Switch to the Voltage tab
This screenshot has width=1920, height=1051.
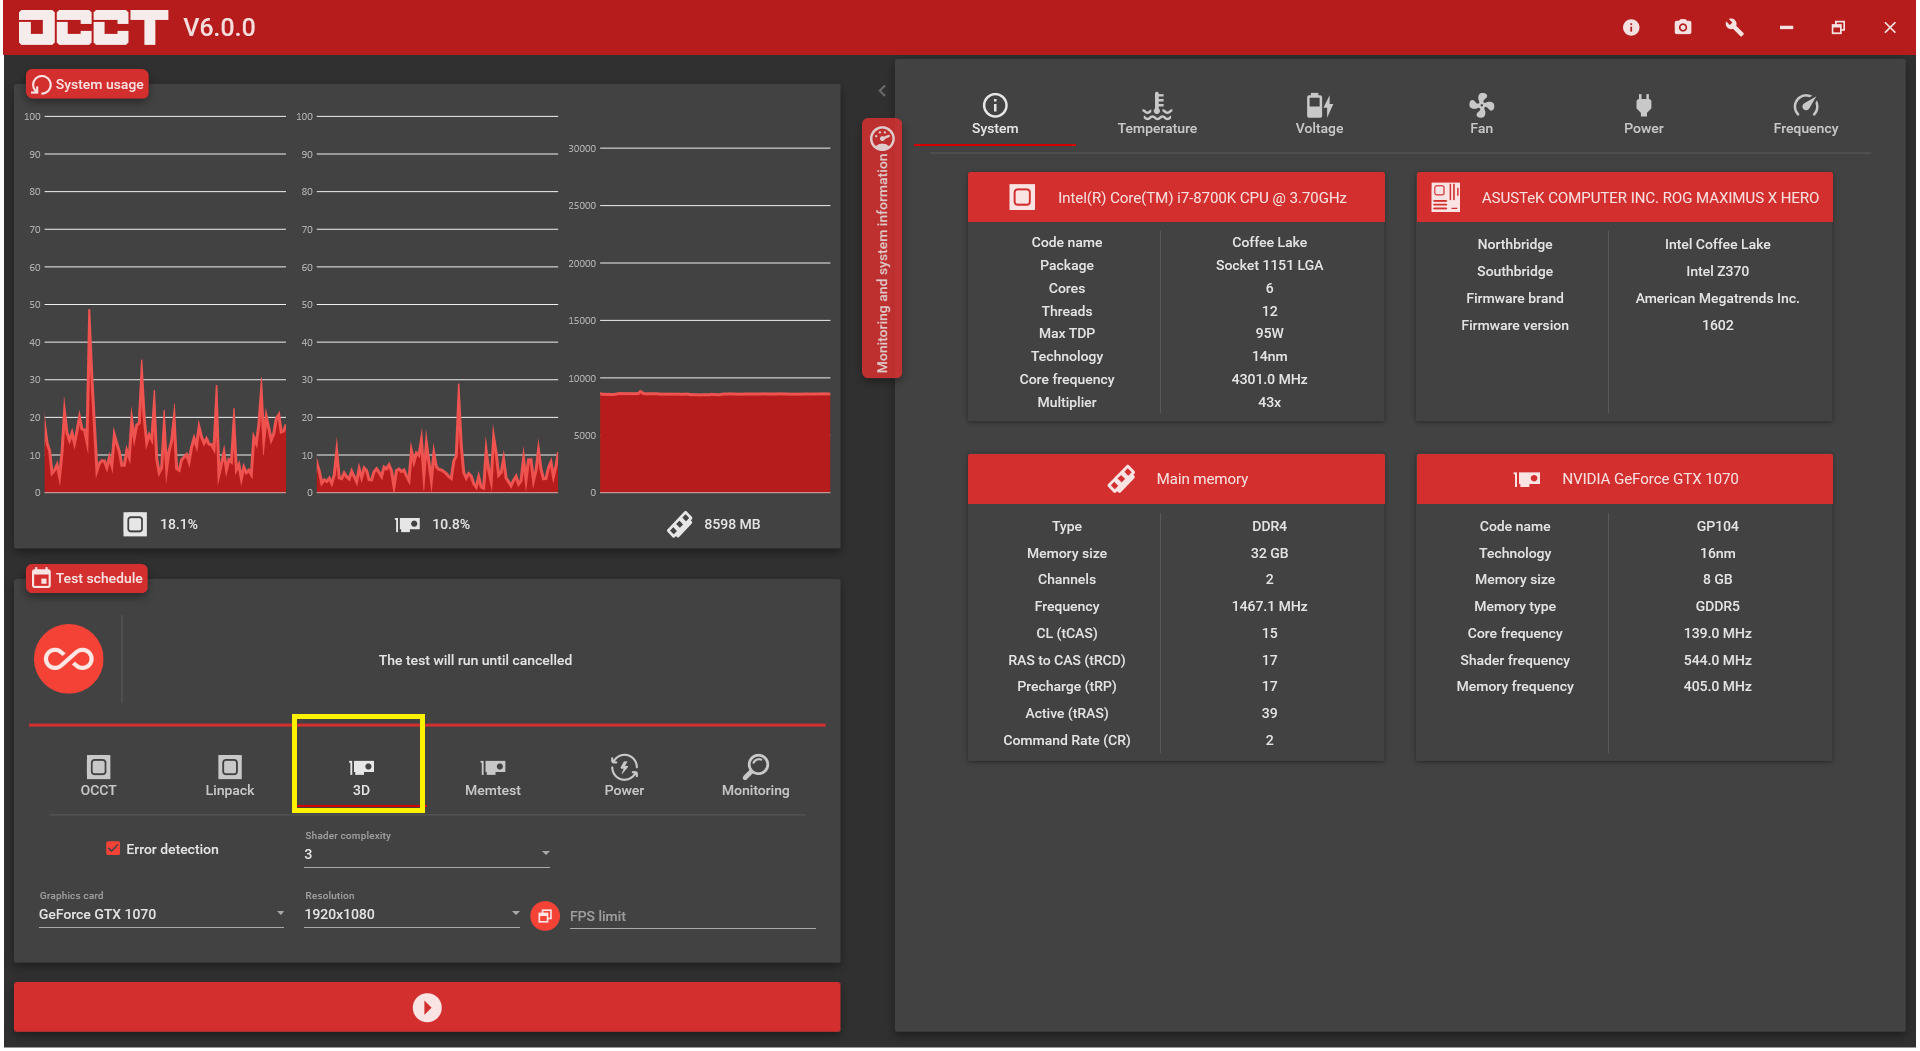[1319, 115]
